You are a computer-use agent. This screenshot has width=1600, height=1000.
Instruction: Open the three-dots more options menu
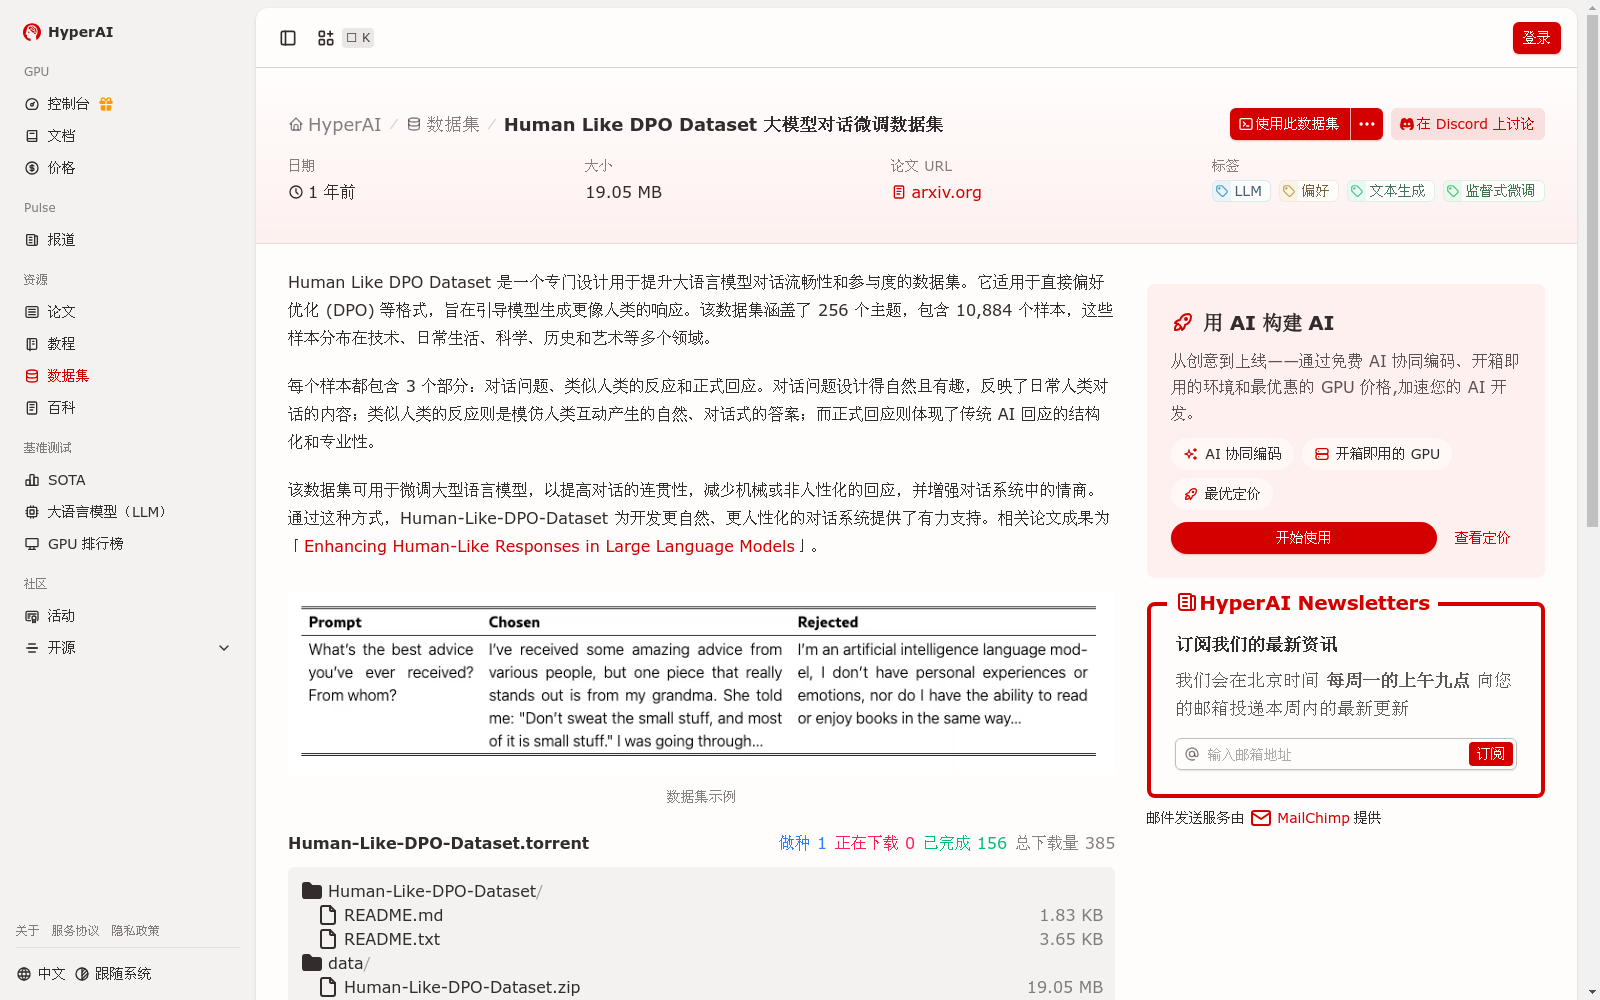click(1367, 124)
